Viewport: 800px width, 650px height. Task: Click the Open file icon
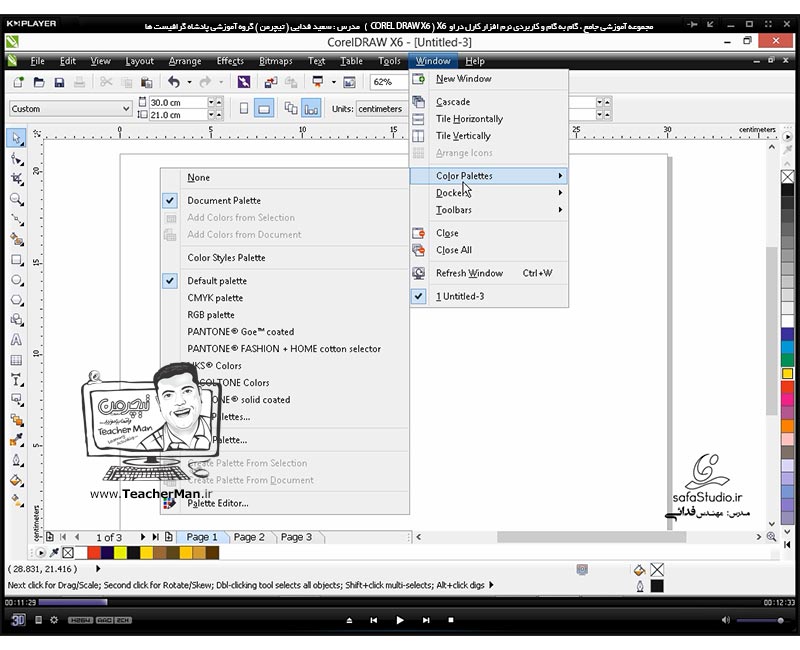39,82
